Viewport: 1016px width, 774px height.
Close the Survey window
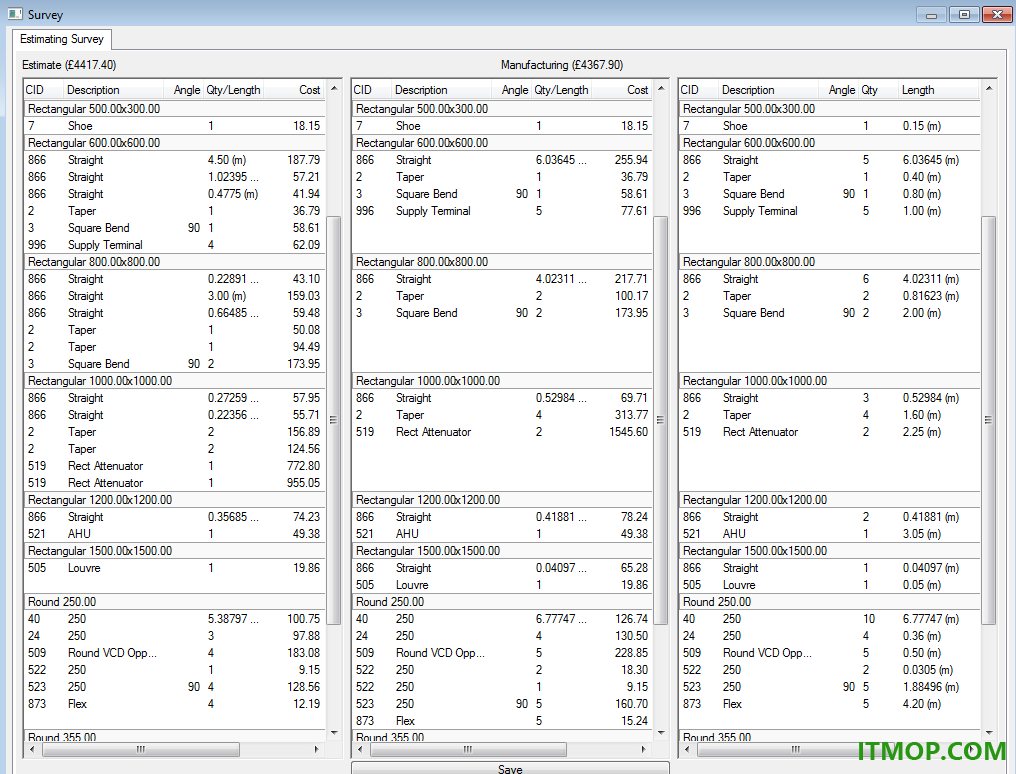point(997,15)
